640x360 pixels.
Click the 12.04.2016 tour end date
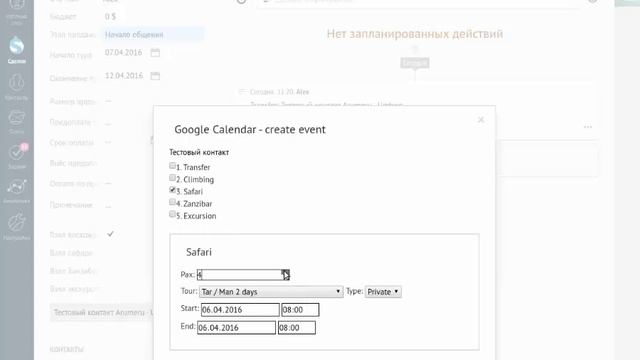click(x=124, y=76)
